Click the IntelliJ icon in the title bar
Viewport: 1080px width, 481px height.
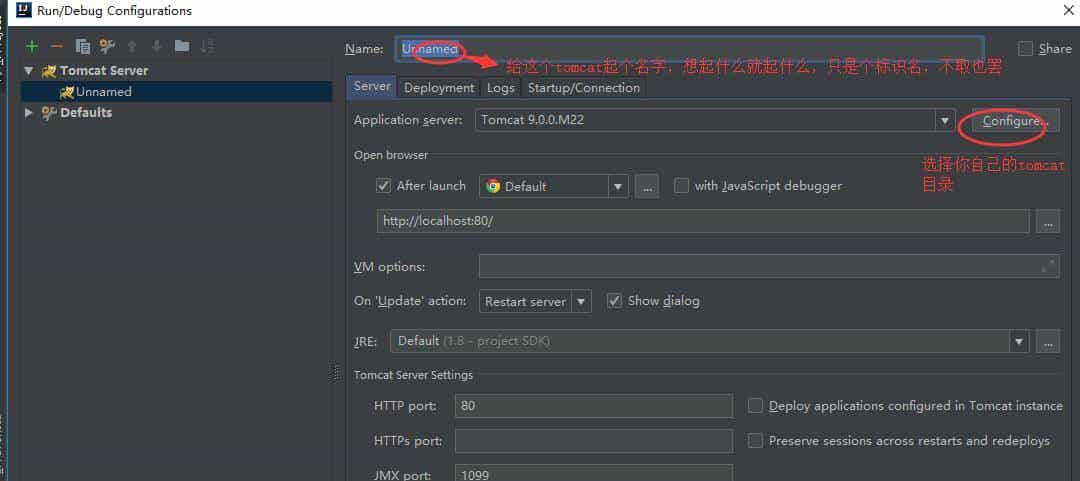(x=24, y=10)
